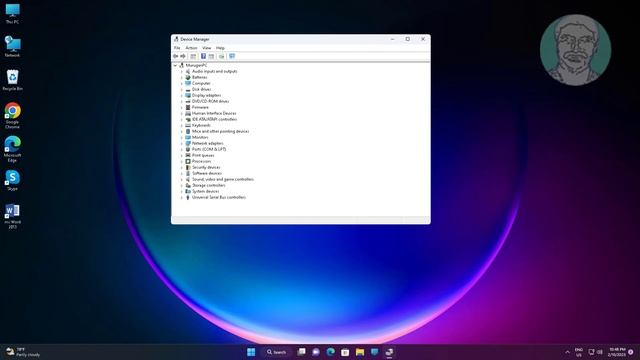
Task: Select the IDE ATA/ATAPI controllers icon
Action: pos(188,119)
